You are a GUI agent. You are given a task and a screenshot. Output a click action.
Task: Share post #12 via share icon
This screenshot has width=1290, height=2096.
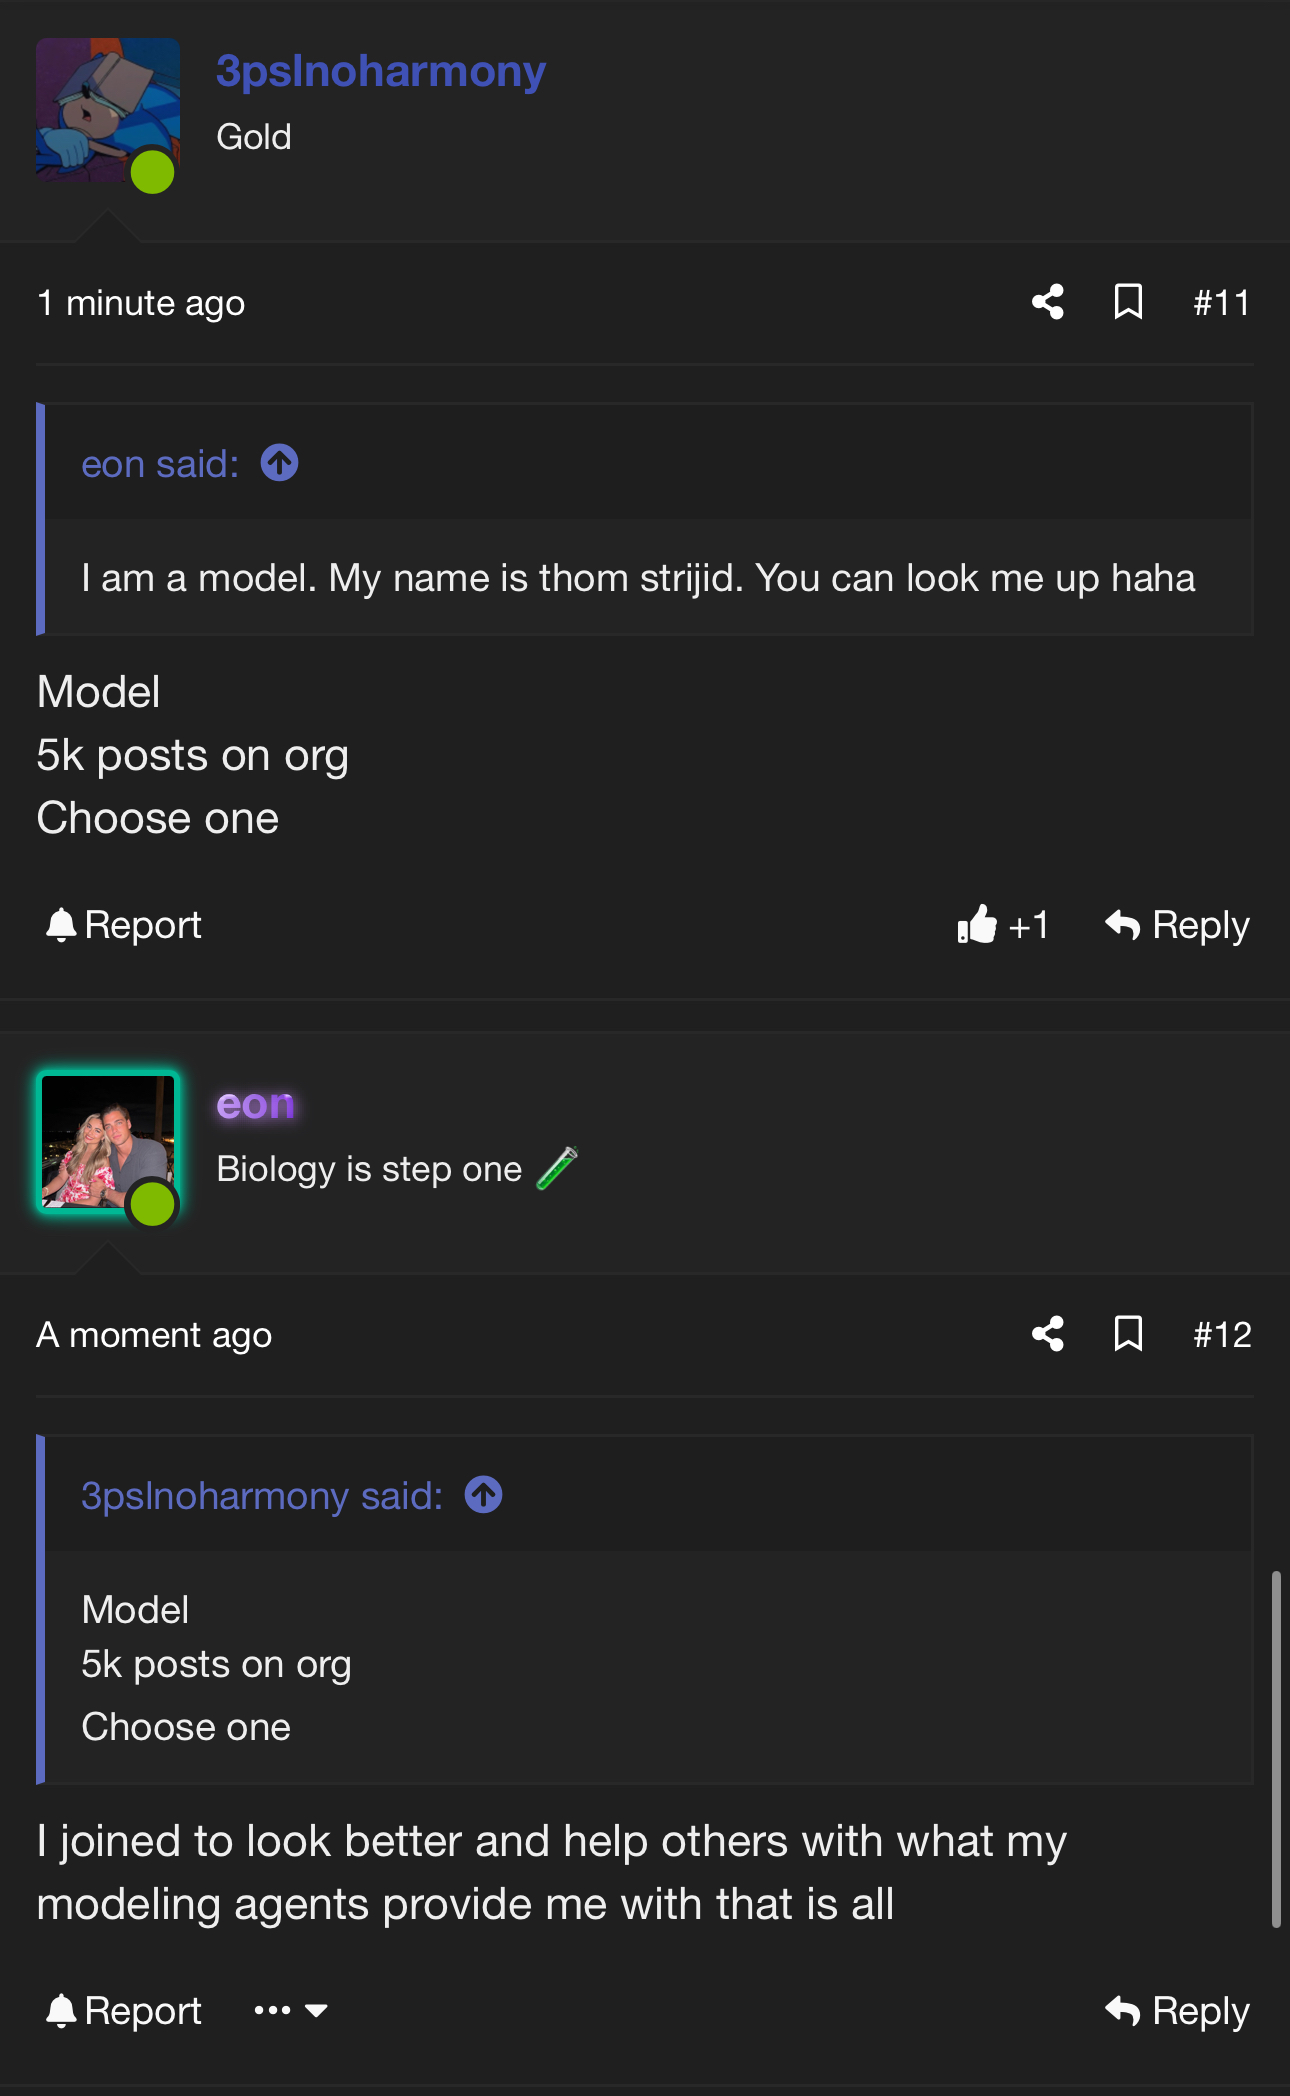coord(1048,1334)
